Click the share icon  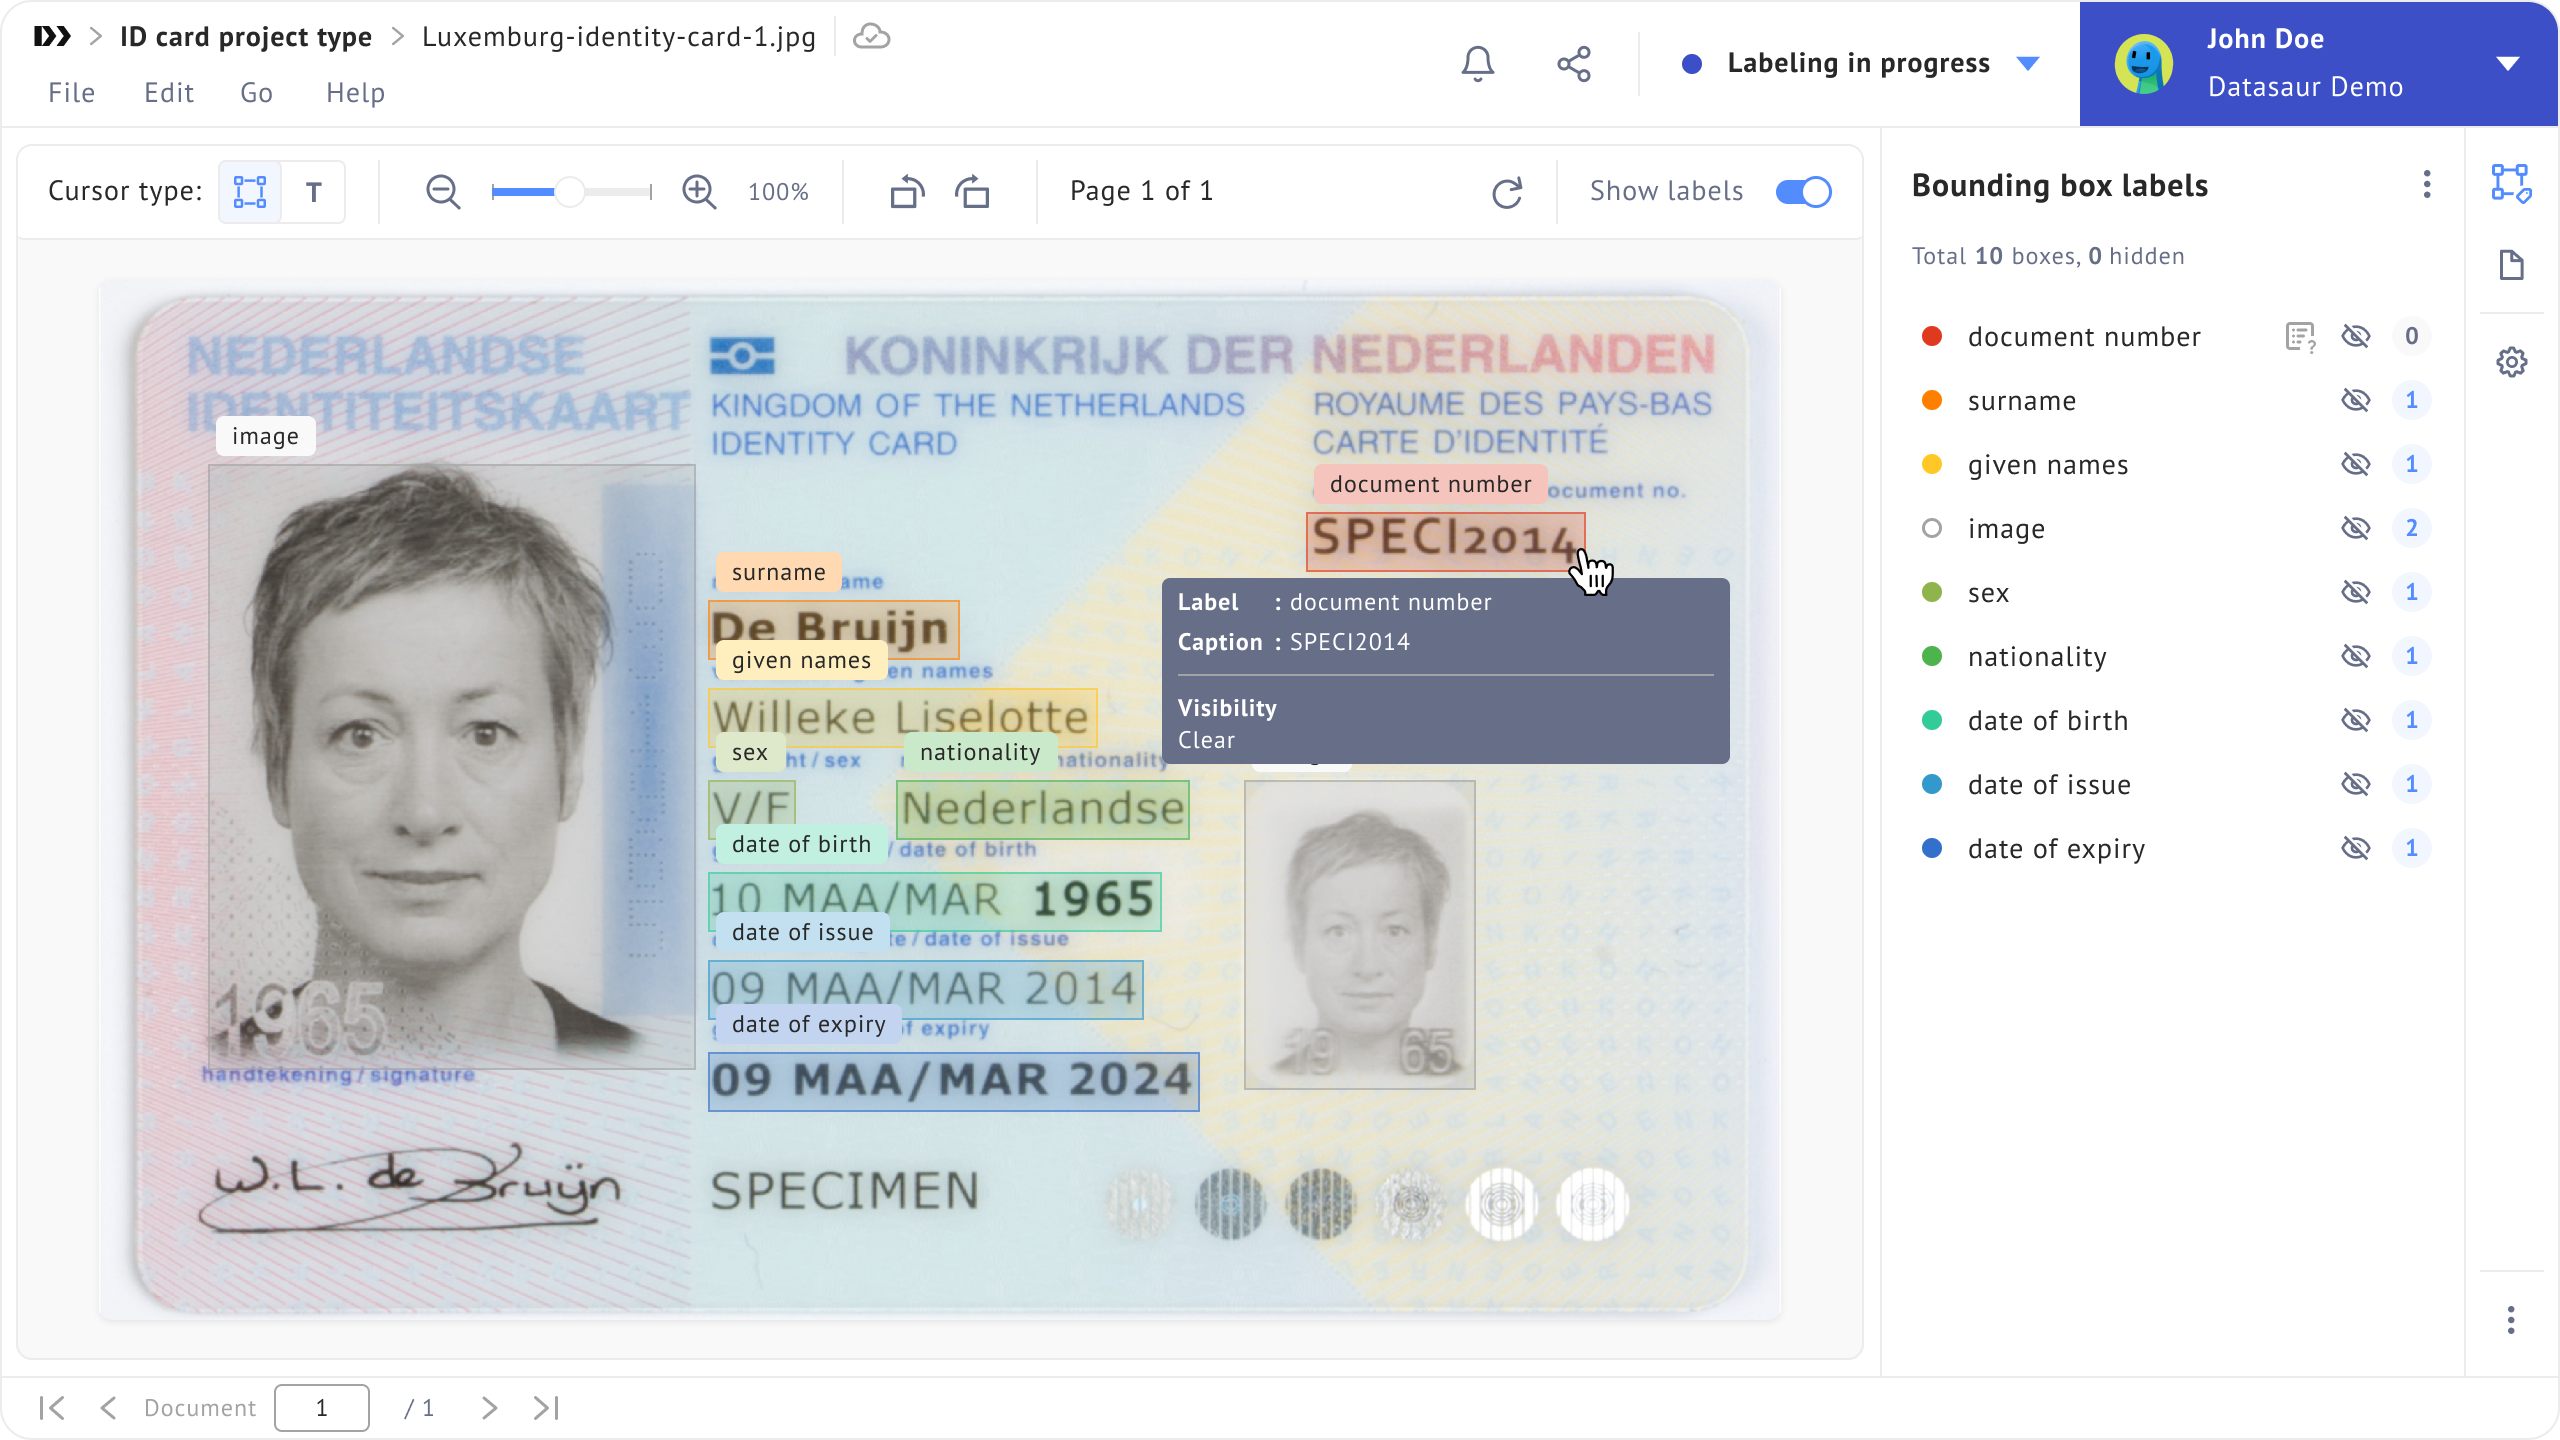tap(1574, 64)
